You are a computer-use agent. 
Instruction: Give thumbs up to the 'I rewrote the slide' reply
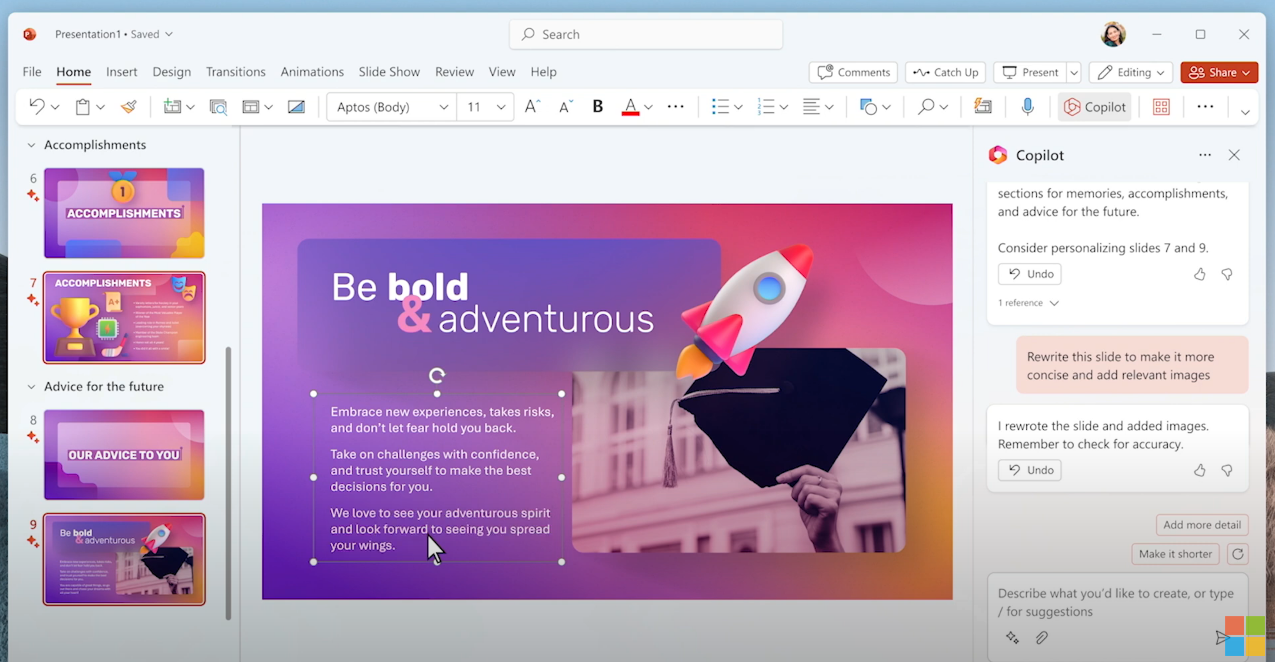(x=1200, y=470)
